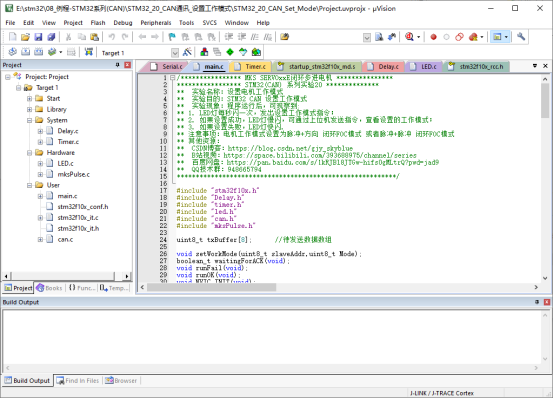Image resolution: width=554 pixels, height=398 pixels.
Task: Click the Batch Build icon
Action: click(x=52, y=52)
